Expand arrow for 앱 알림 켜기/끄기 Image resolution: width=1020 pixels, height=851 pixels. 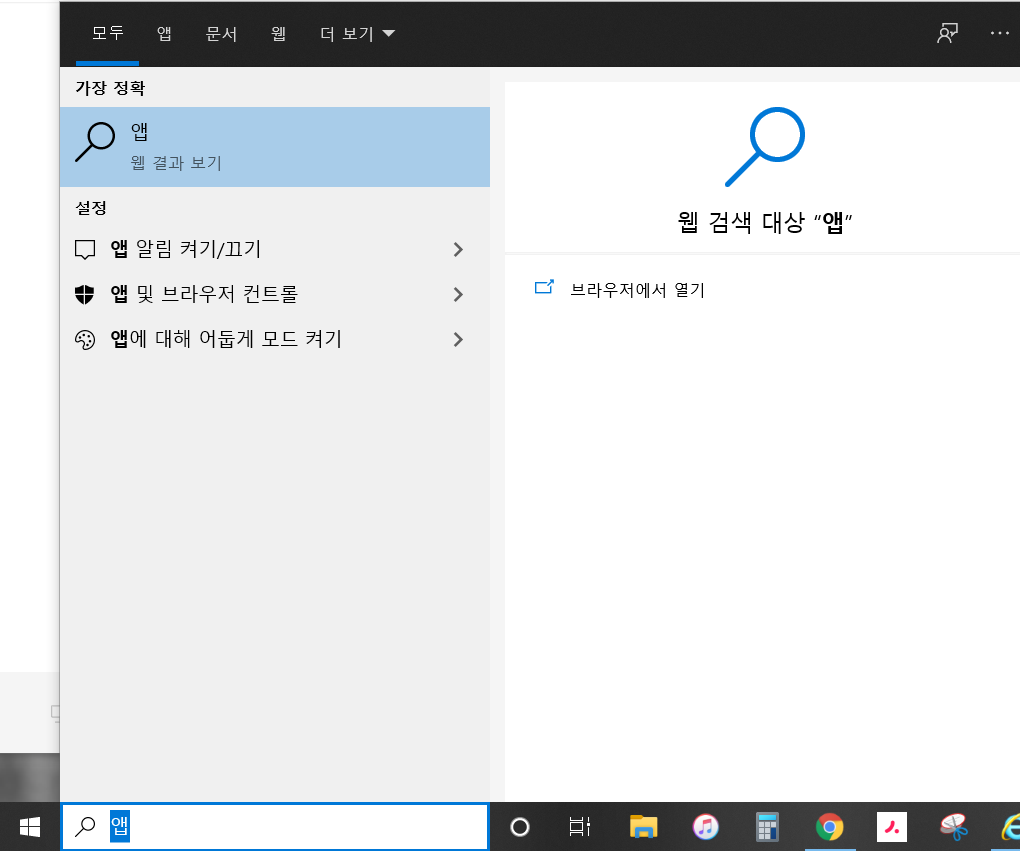click(x=458, y=250)
